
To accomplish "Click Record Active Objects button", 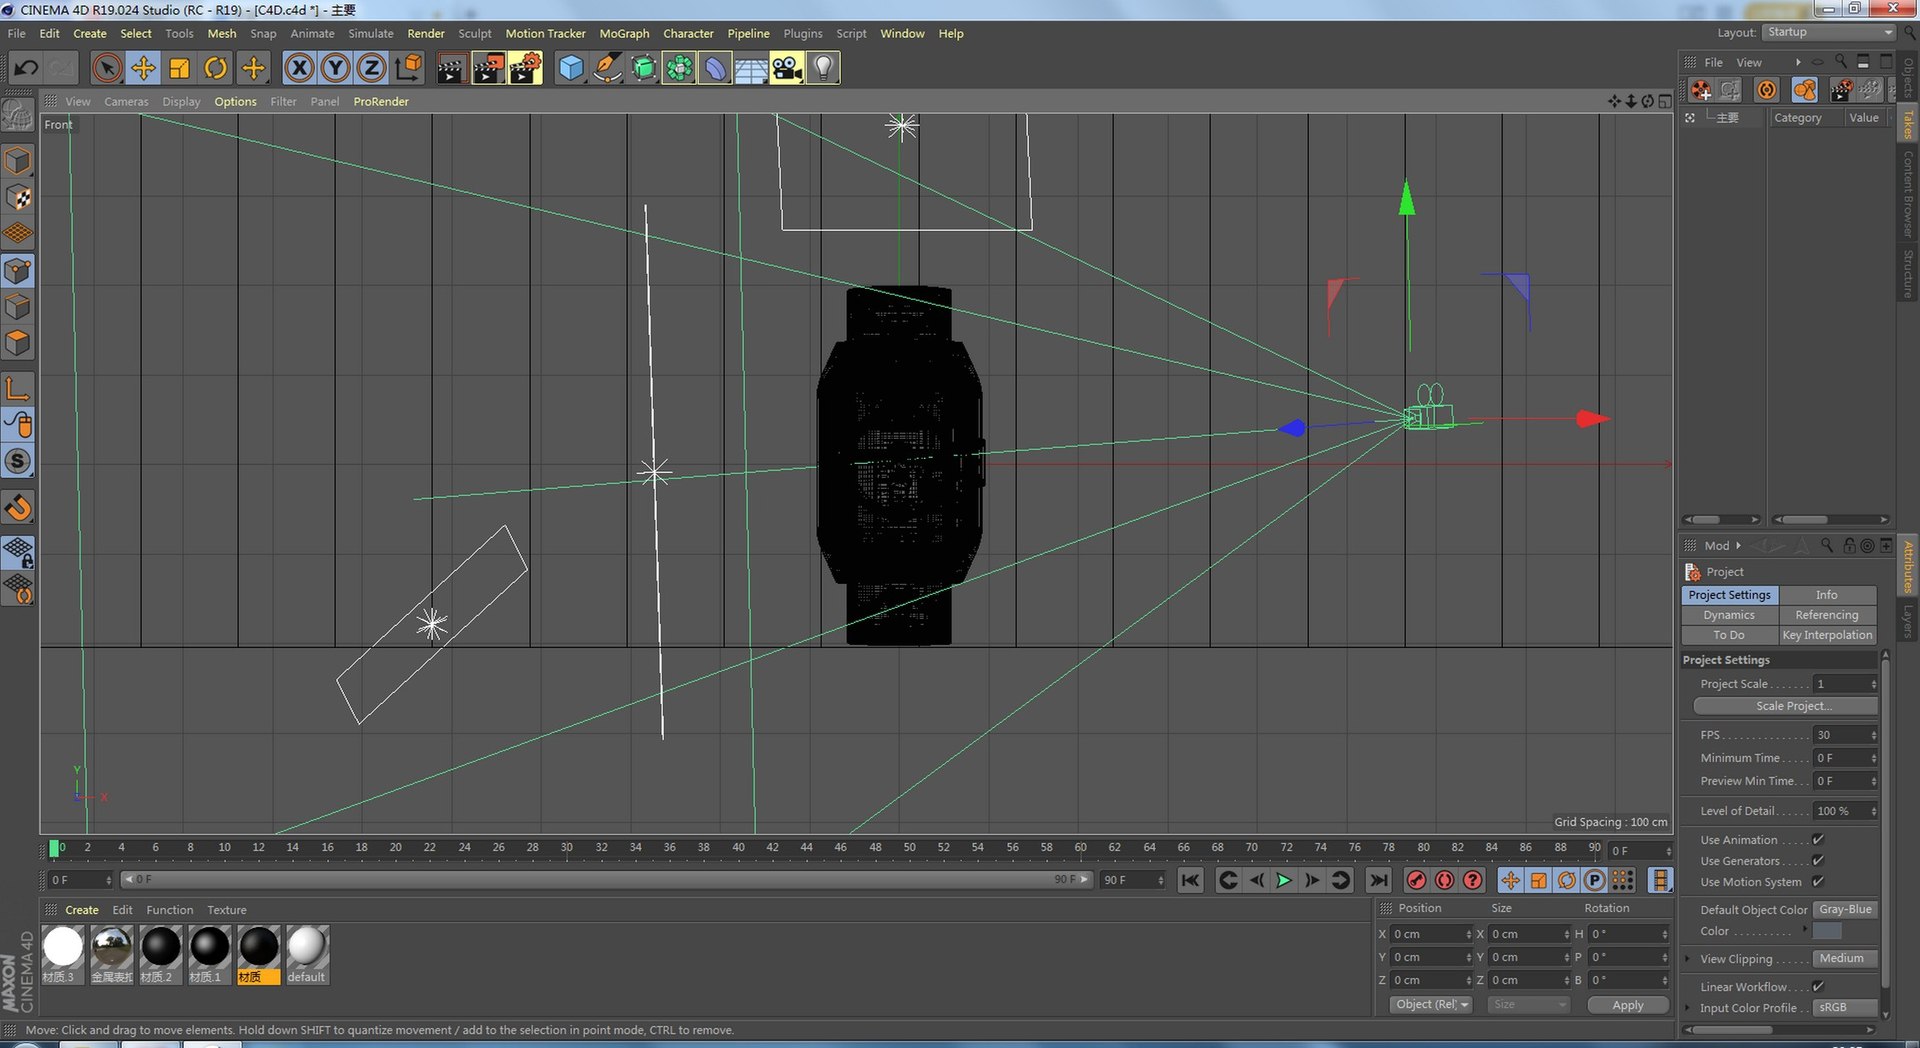I will click(x=1416, y=880).
